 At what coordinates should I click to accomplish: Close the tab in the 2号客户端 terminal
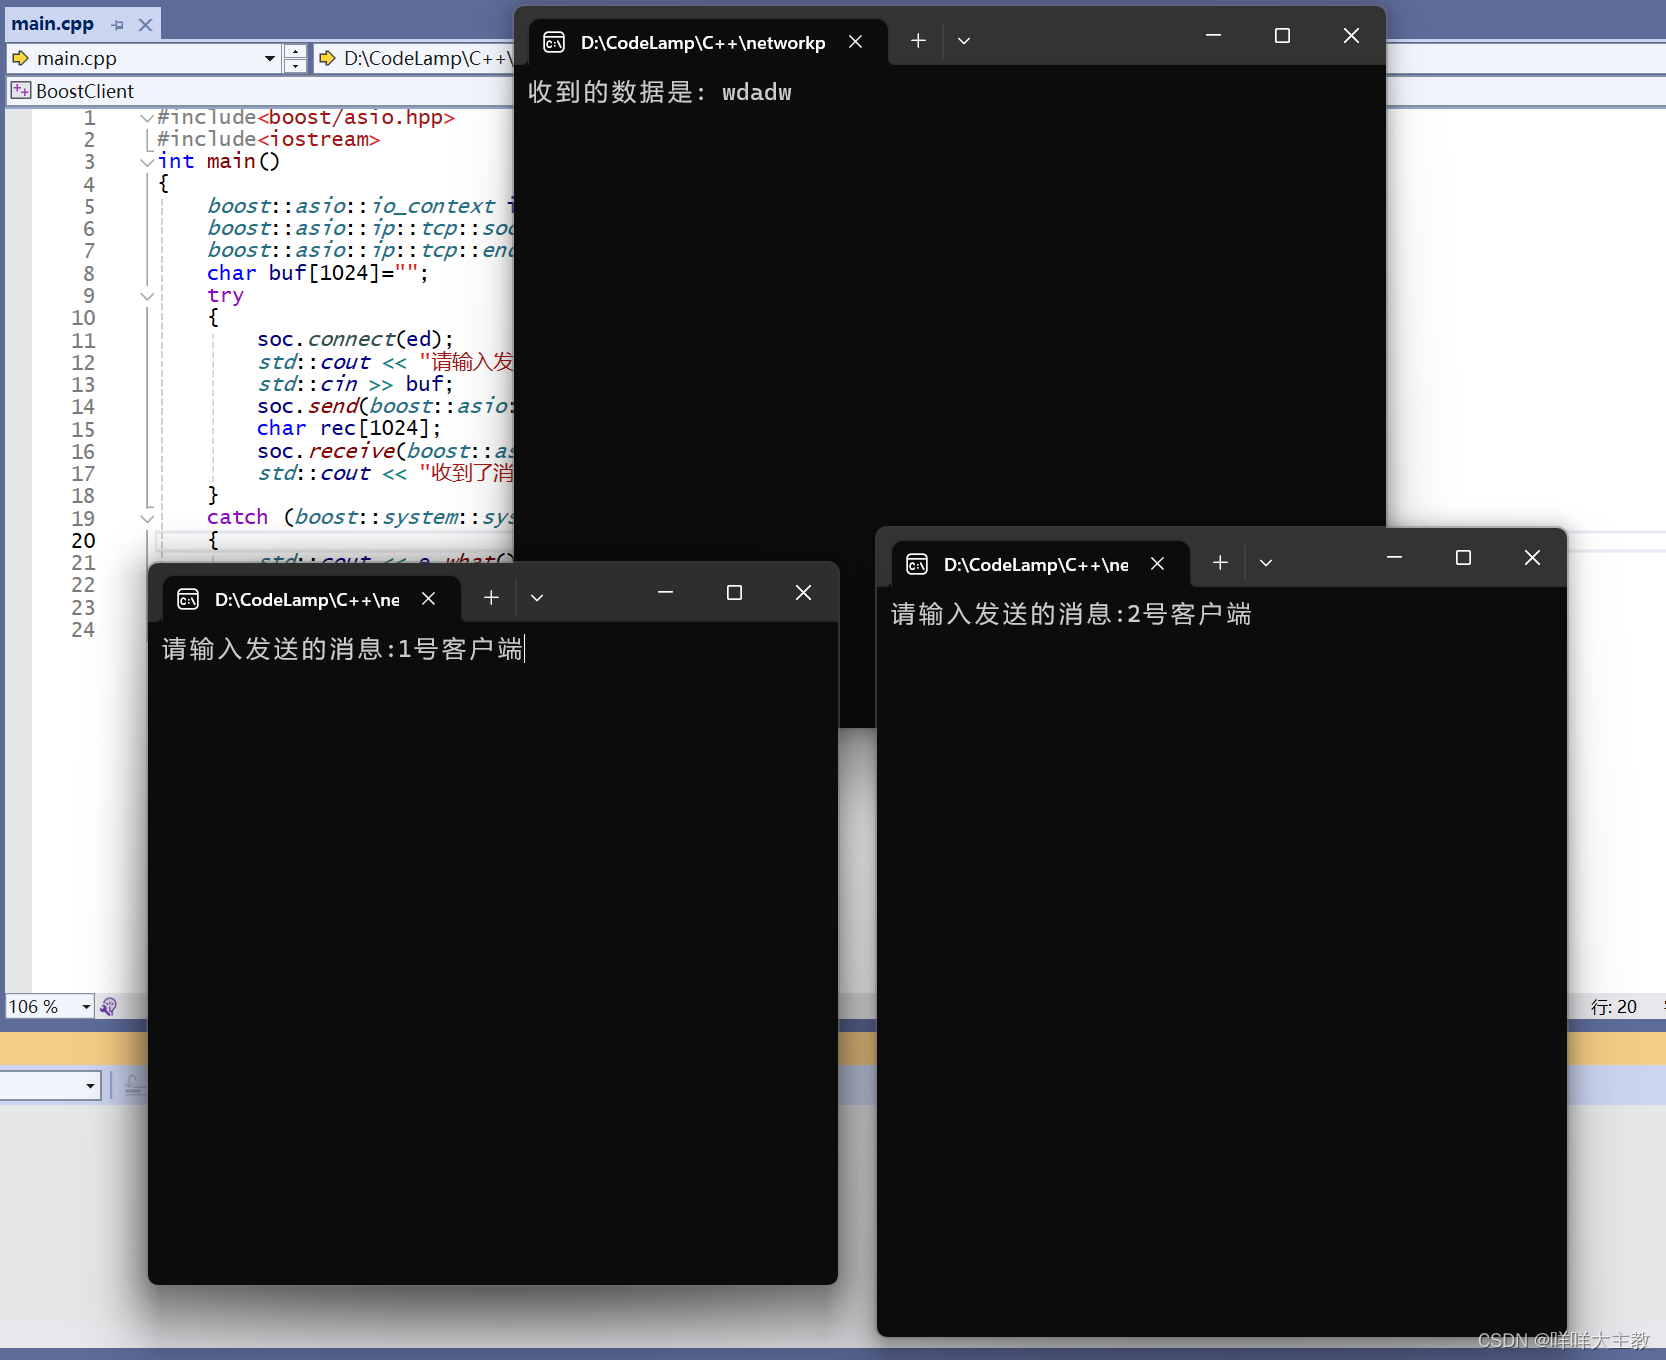1157,564
